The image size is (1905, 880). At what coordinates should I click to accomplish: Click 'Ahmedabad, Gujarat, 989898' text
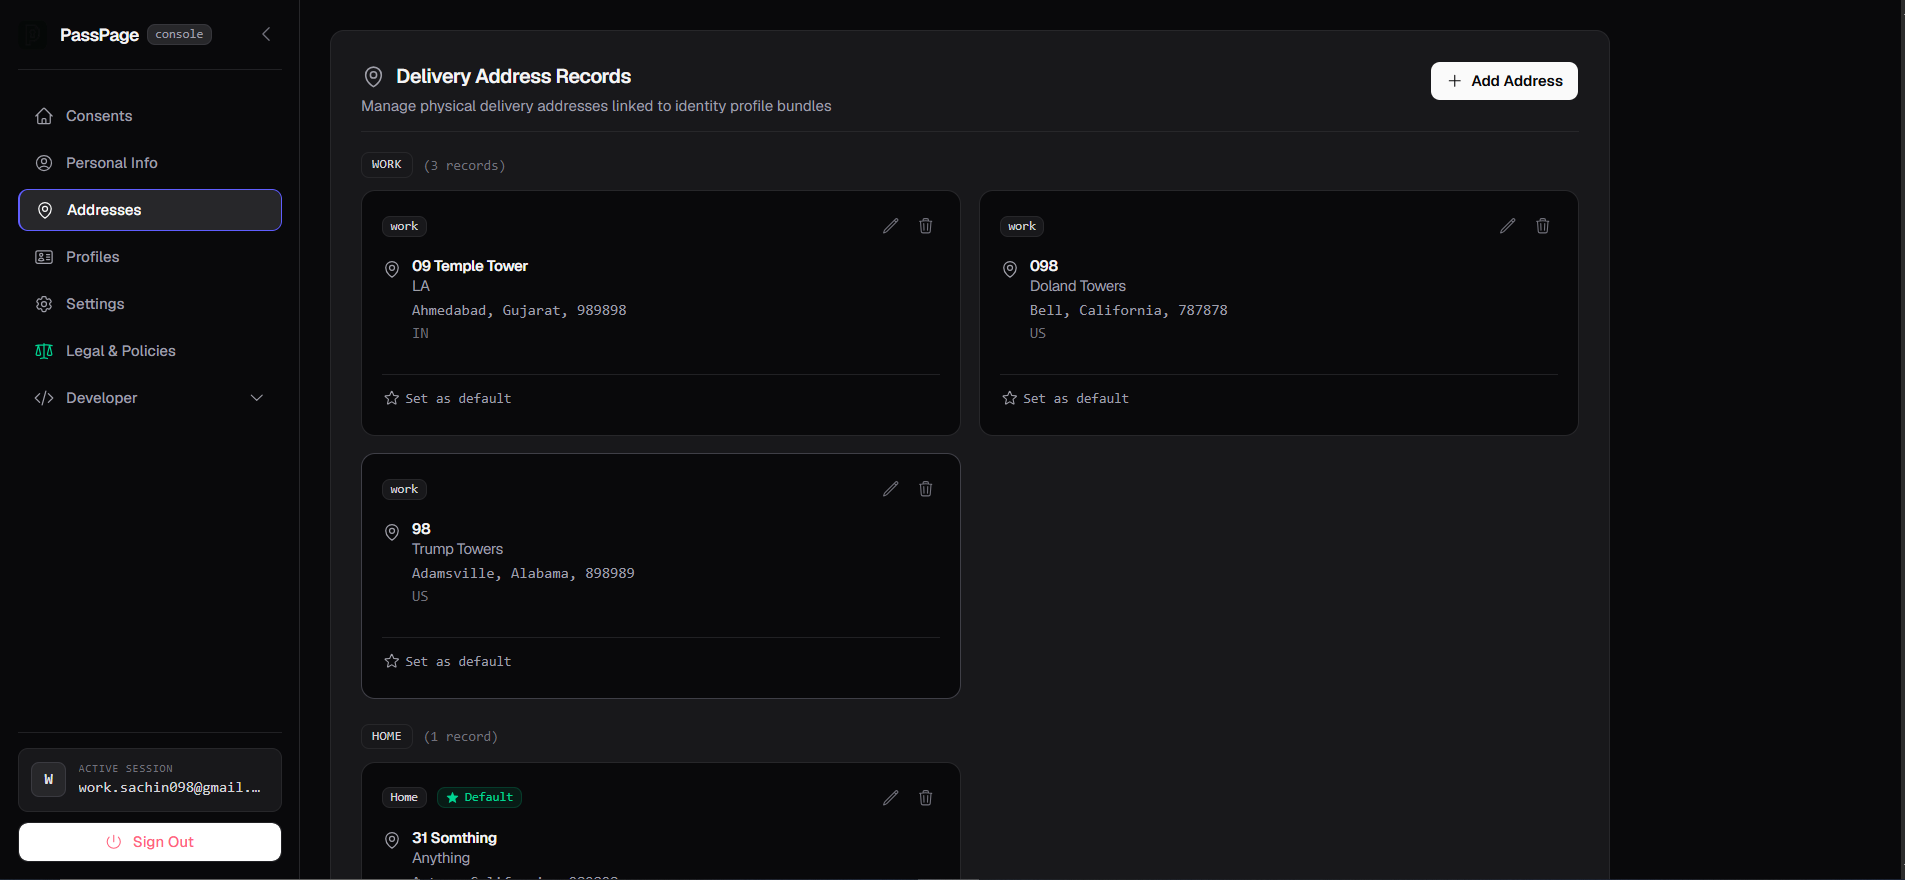(519, 310)
